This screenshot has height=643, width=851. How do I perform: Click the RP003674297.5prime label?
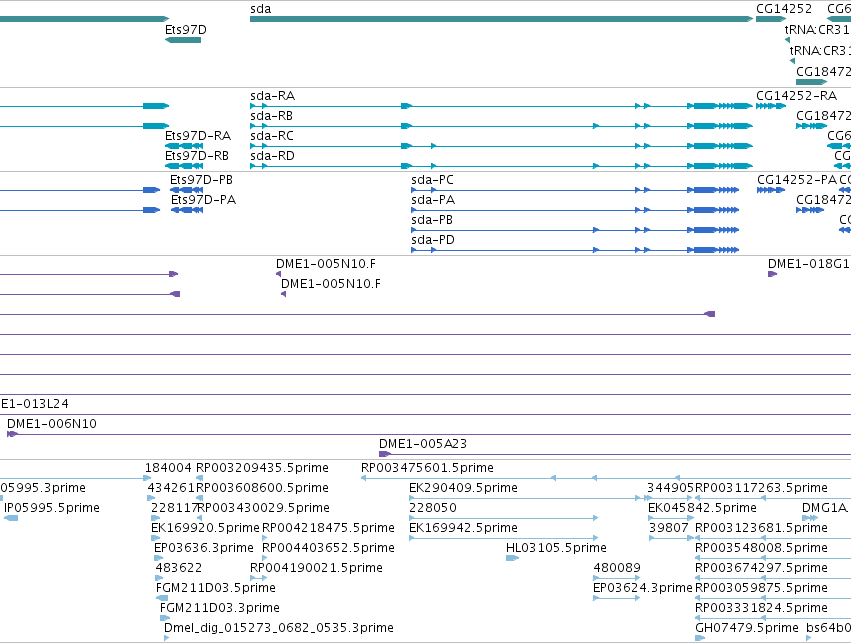click(x=761, y=568)
